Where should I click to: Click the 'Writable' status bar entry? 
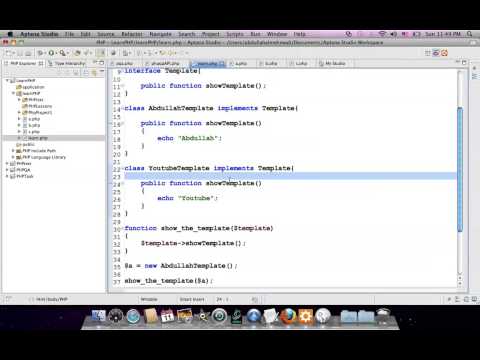tap(149, 299)
